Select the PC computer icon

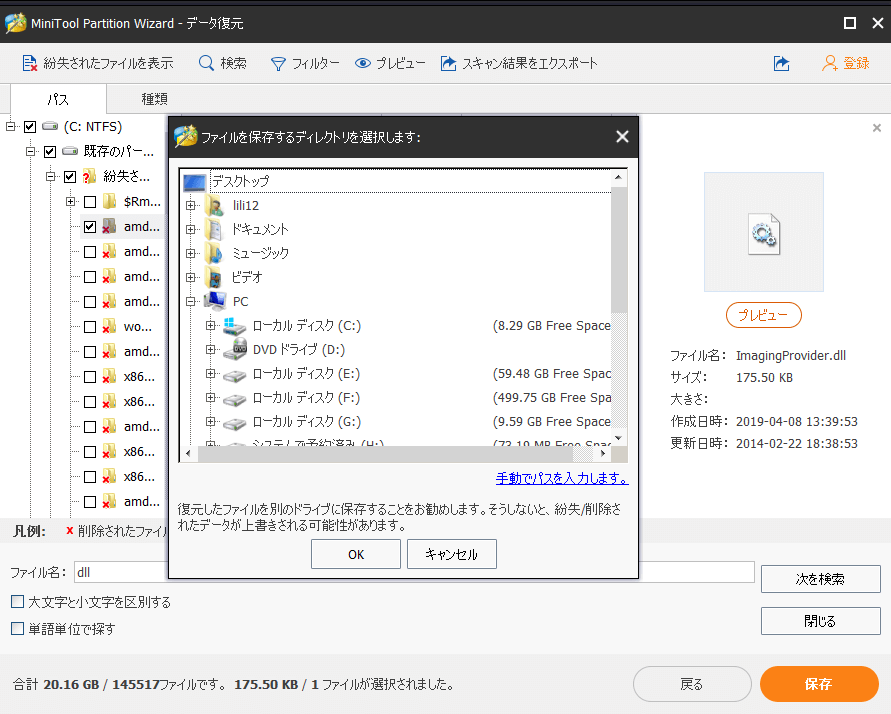tap(215, 301)
